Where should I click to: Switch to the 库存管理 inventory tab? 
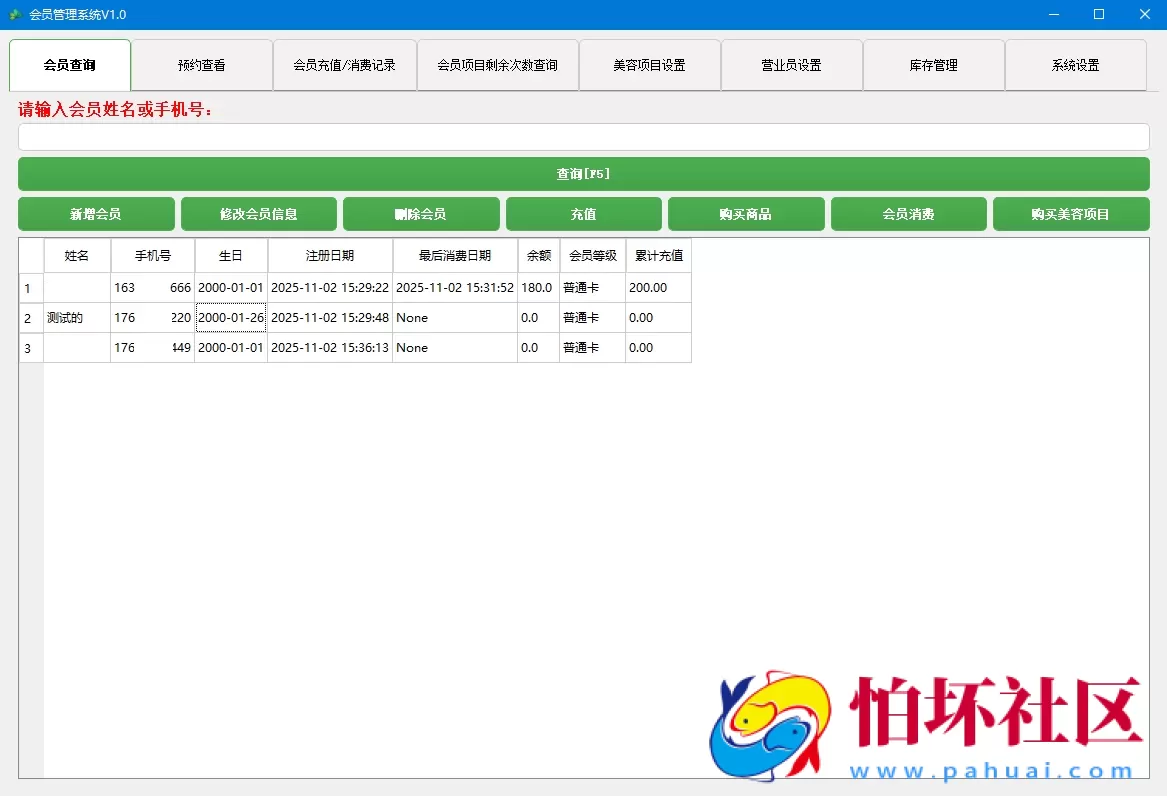click(934, 64)
